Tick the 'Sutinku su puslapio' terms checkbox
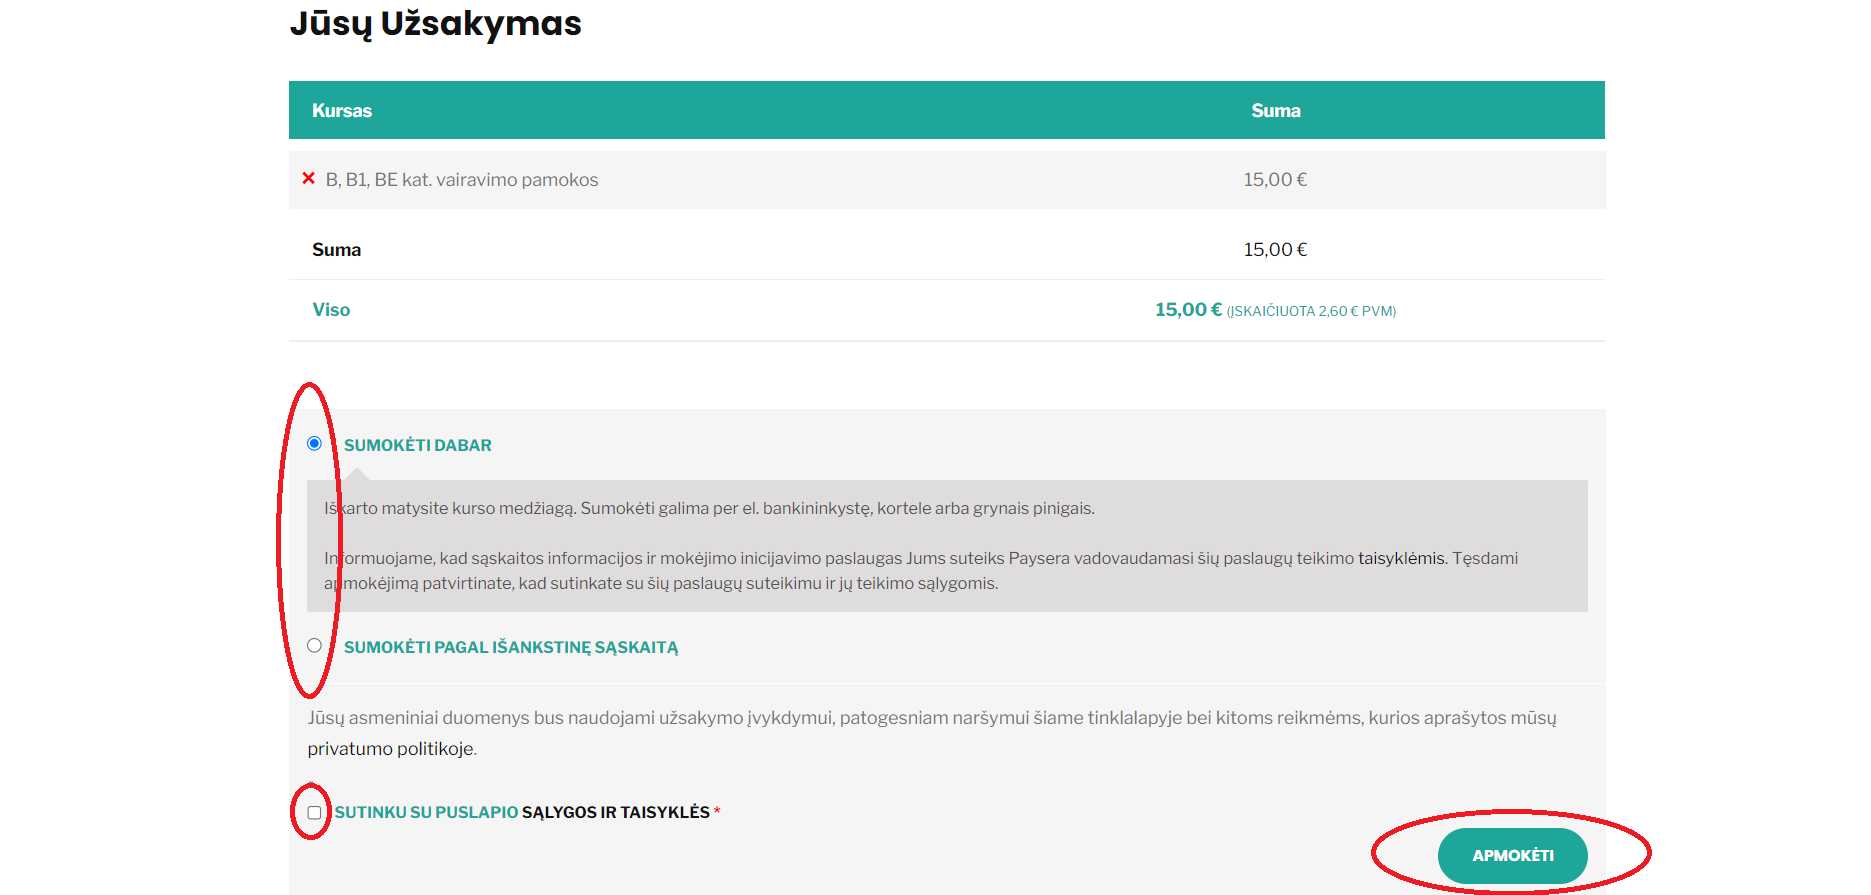 pyautogui.click(x=314, y=812)
